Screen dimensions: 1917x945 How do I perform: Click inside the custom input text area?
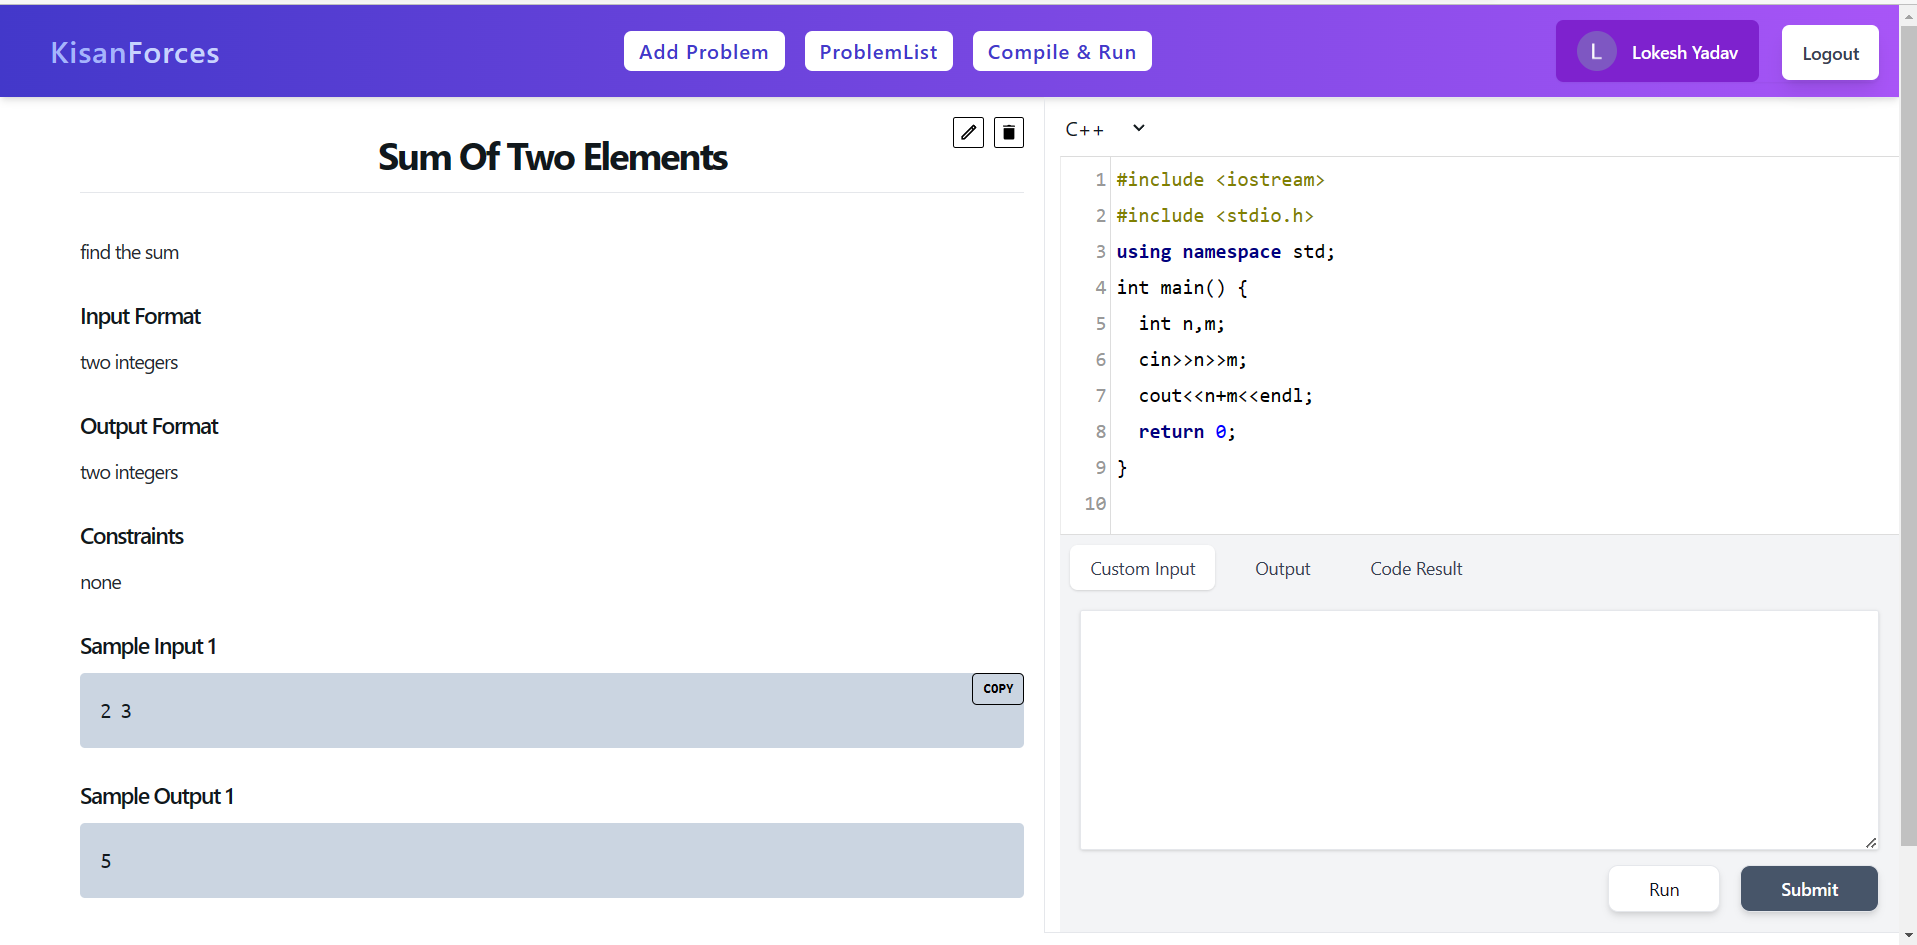[x=1478, y=728]
